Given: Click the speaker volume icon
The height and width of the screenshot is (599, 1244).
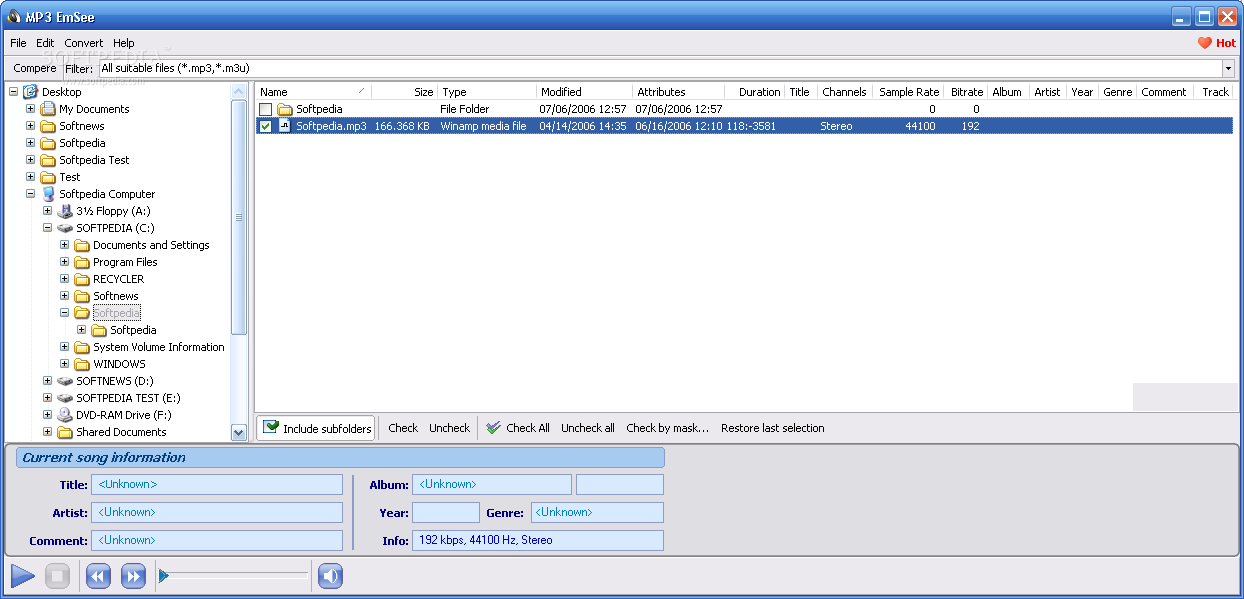Looking at the screenshot, I should click(x=331, y=576).
